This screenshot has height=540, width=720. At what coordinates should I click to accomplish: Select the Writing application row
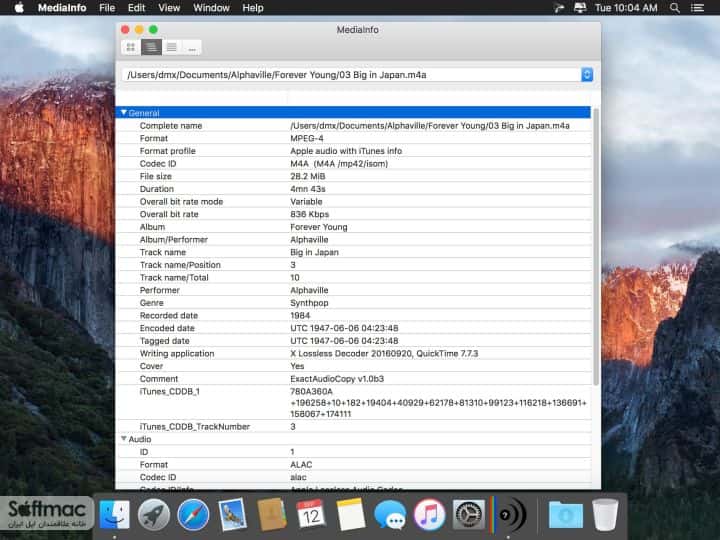point(354,354)
